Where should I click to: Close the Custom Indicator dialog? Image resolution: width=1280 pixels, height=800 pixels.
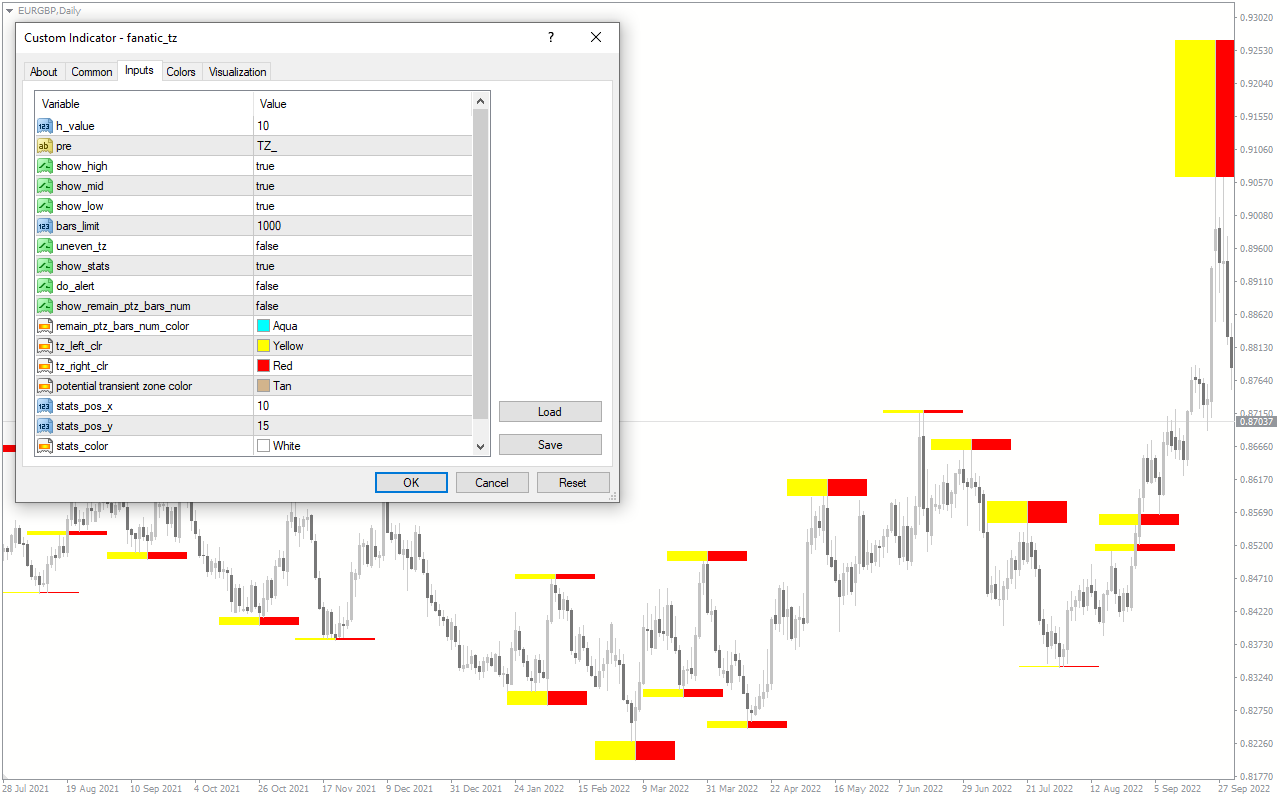[596, 37]
